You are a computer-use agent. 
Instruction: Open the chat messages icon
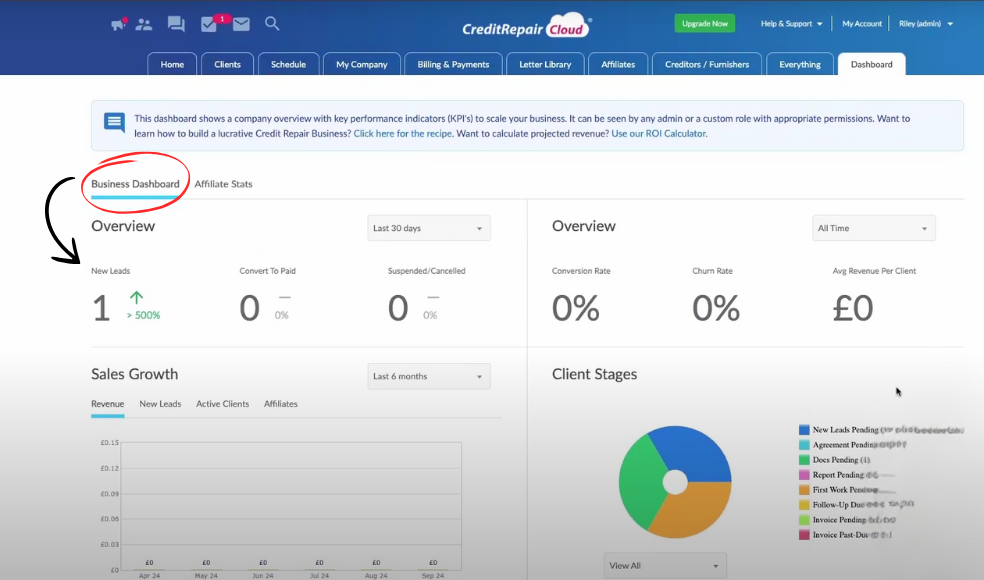(176, 24)
